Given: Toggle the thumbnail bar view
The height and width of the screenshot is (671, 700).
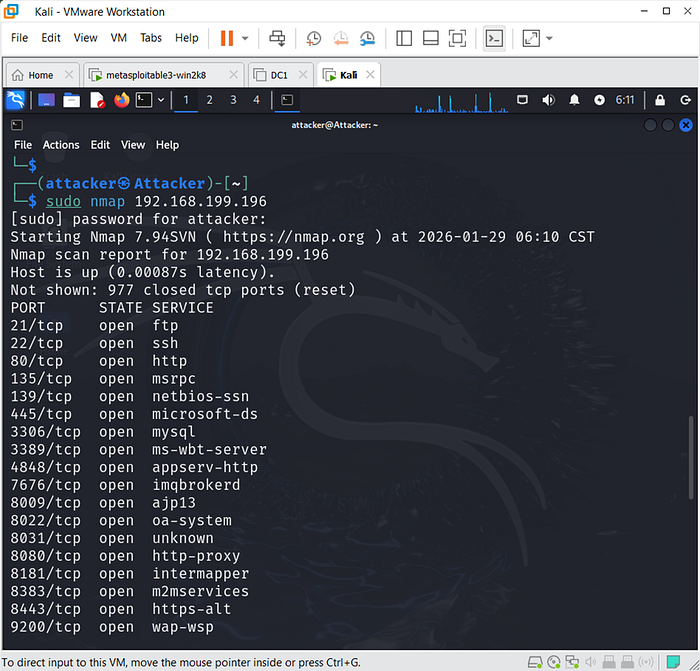Looking at the screenshot, I should tap(430, 38).
